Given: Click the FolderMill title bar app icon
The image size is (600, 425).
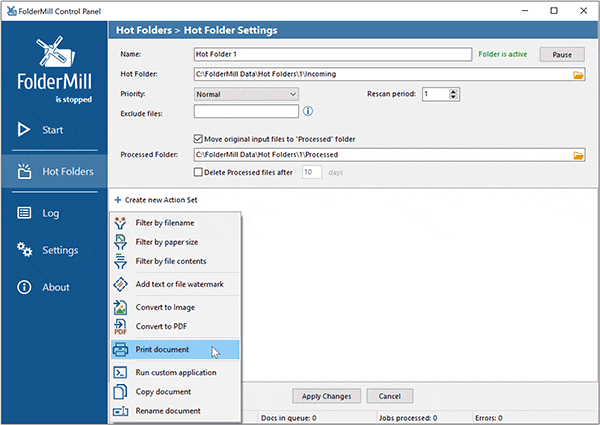Looking at the screenshot, I should click(x=11, y=11).
